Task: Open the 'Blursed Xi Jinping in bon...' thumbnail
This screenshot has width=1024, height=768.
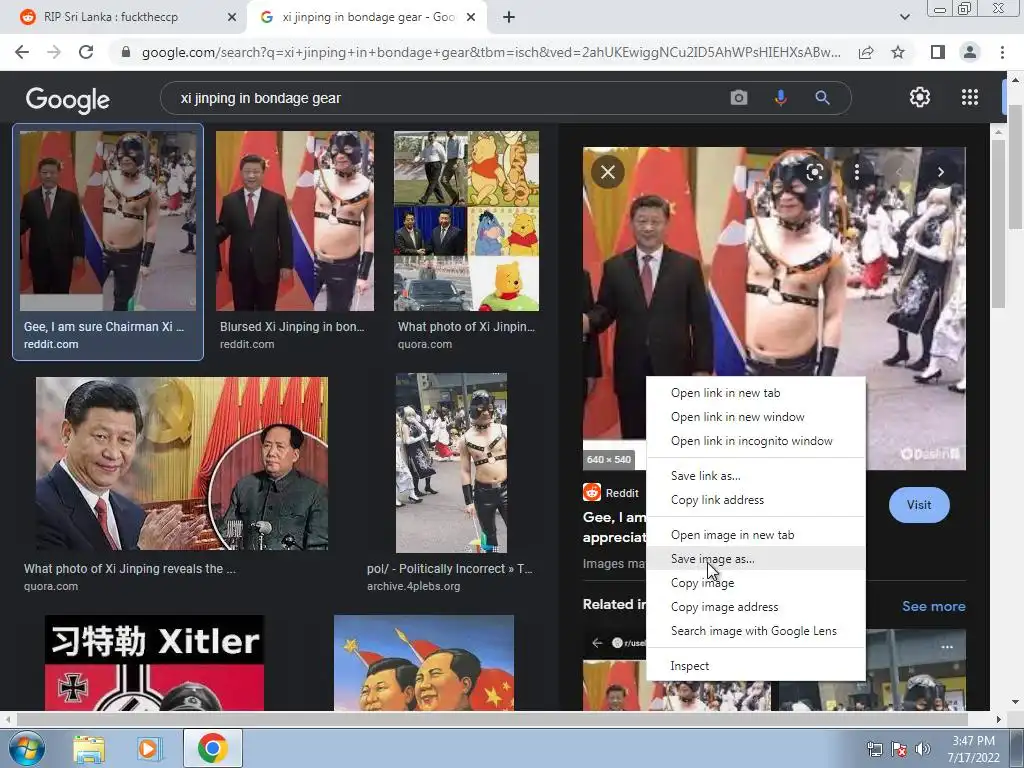Action: 295,221
